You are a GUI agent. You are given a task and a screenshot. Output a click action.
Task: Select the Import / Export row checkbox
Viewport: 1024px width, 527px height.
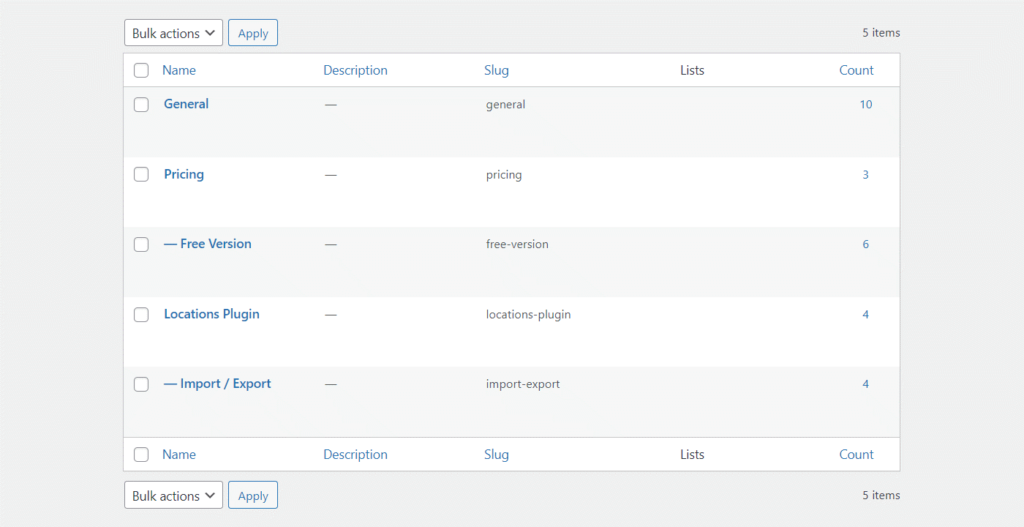[141, 384]
